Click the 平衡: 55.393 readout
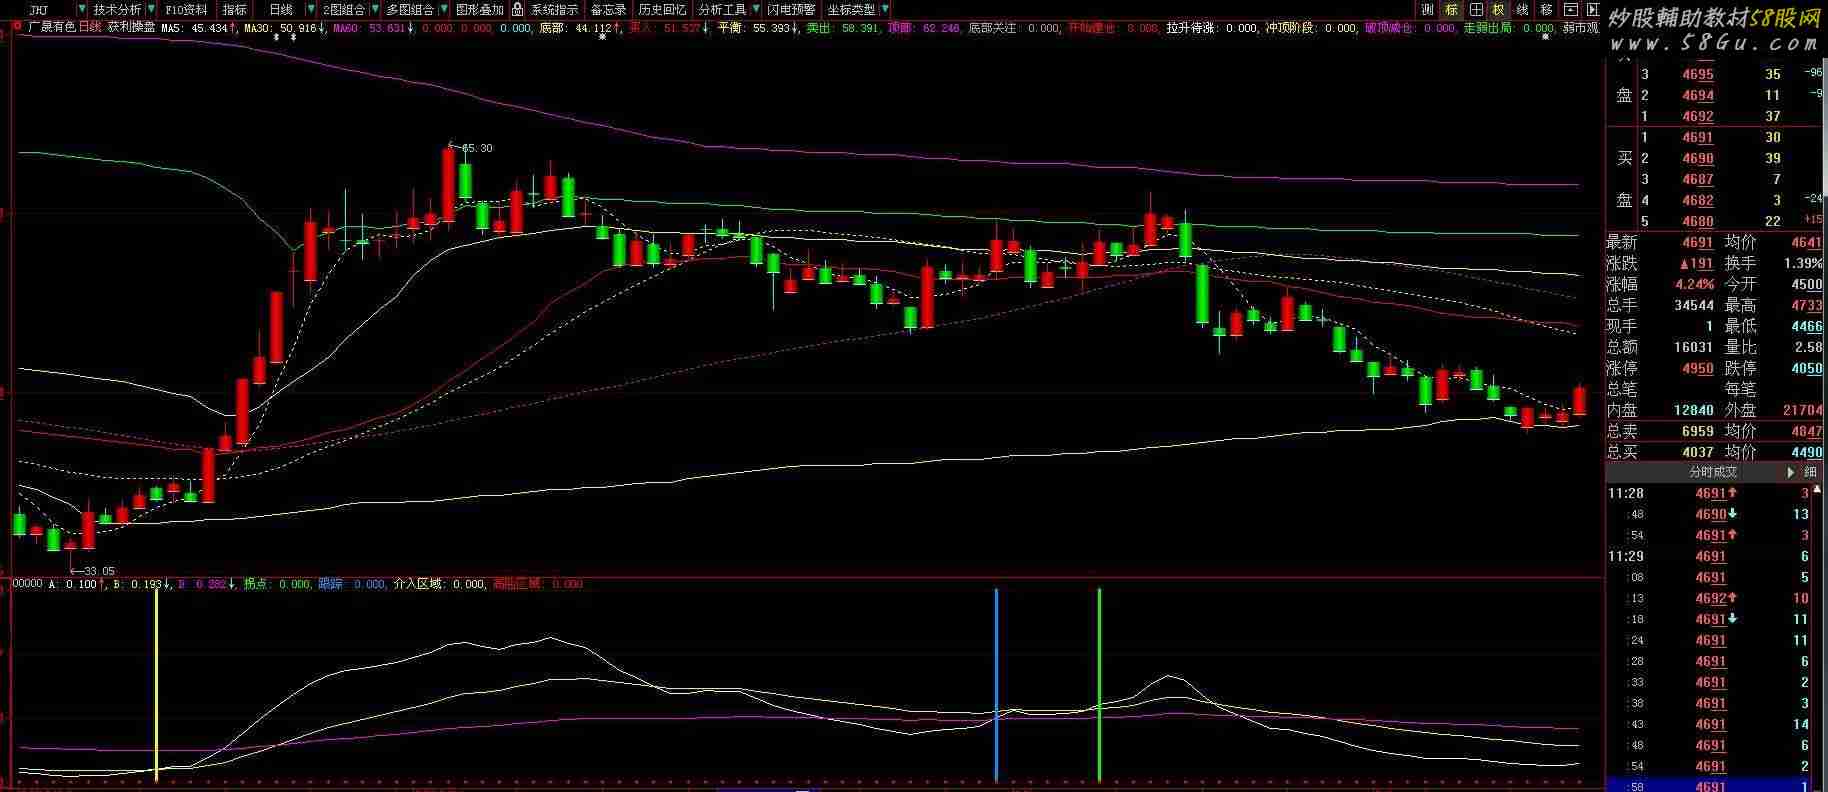This screenshot has width=1828, height=792. pos(759,28)
